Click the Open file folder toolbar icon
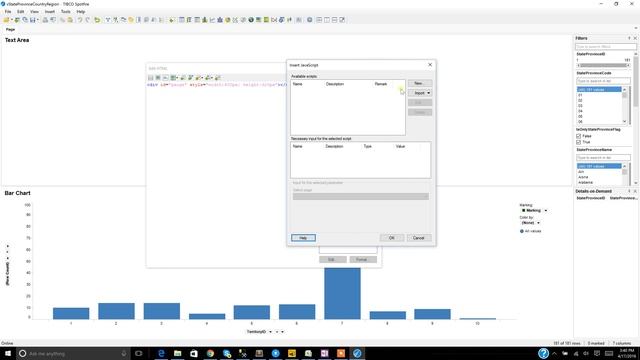This screenshot has height=360, width=640. (x=6, y=20)
